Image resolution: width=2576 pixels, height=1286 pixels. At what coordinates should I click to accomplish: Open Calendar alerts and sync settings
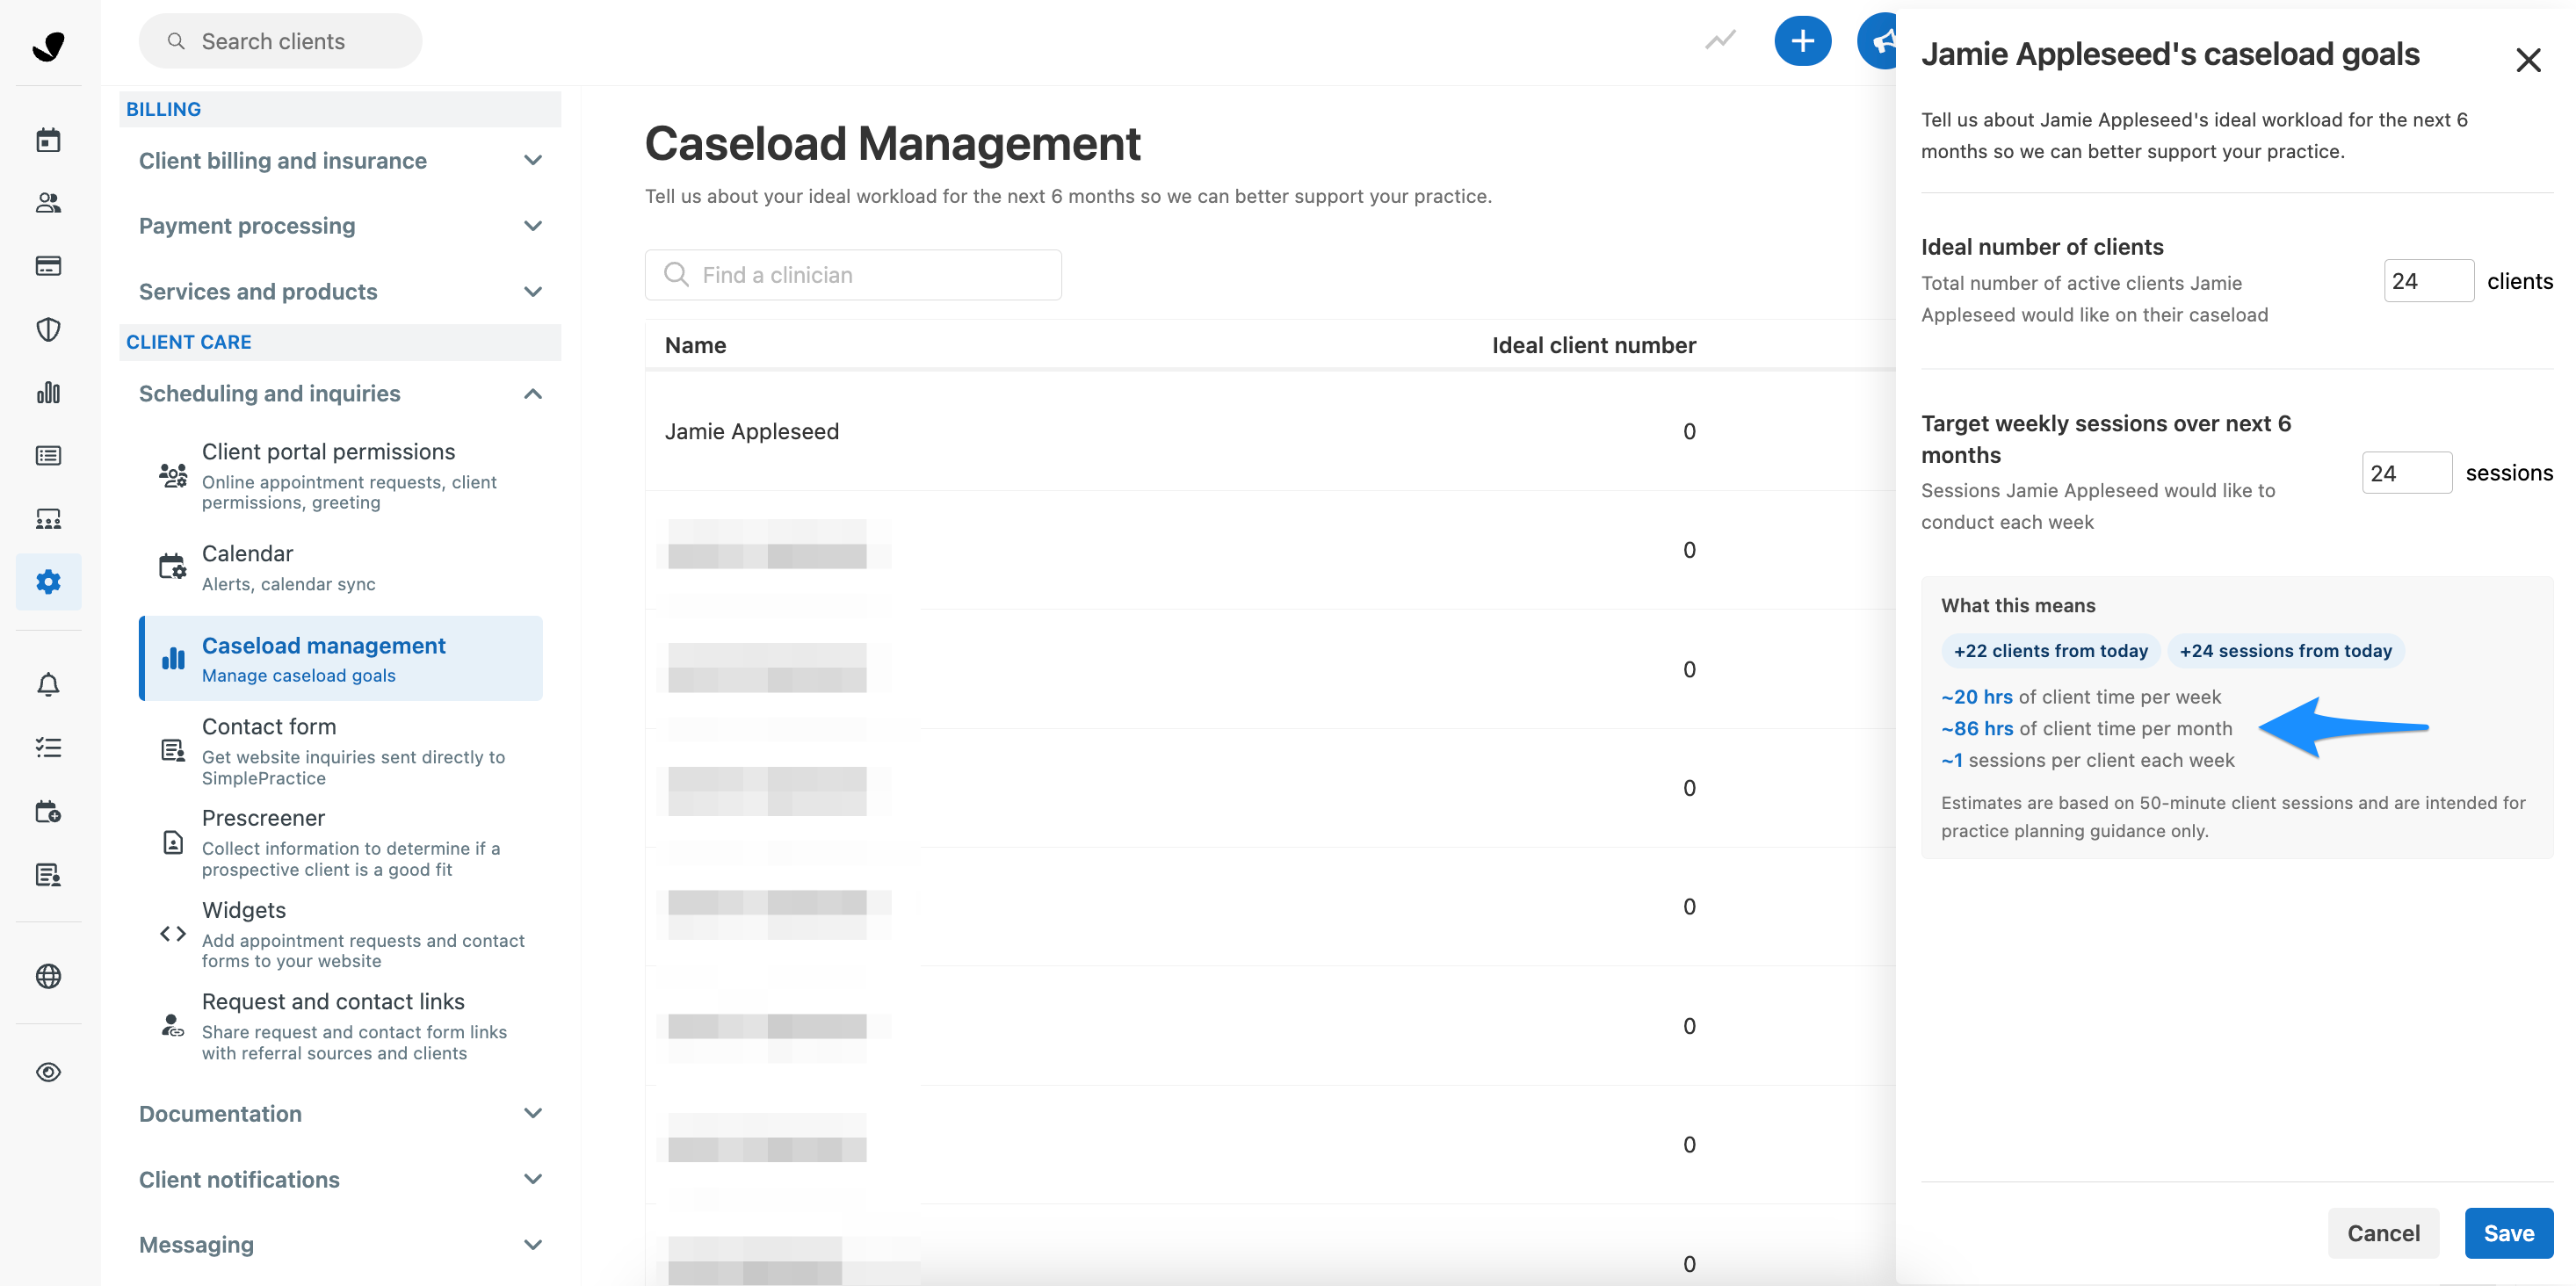[340, 568]
